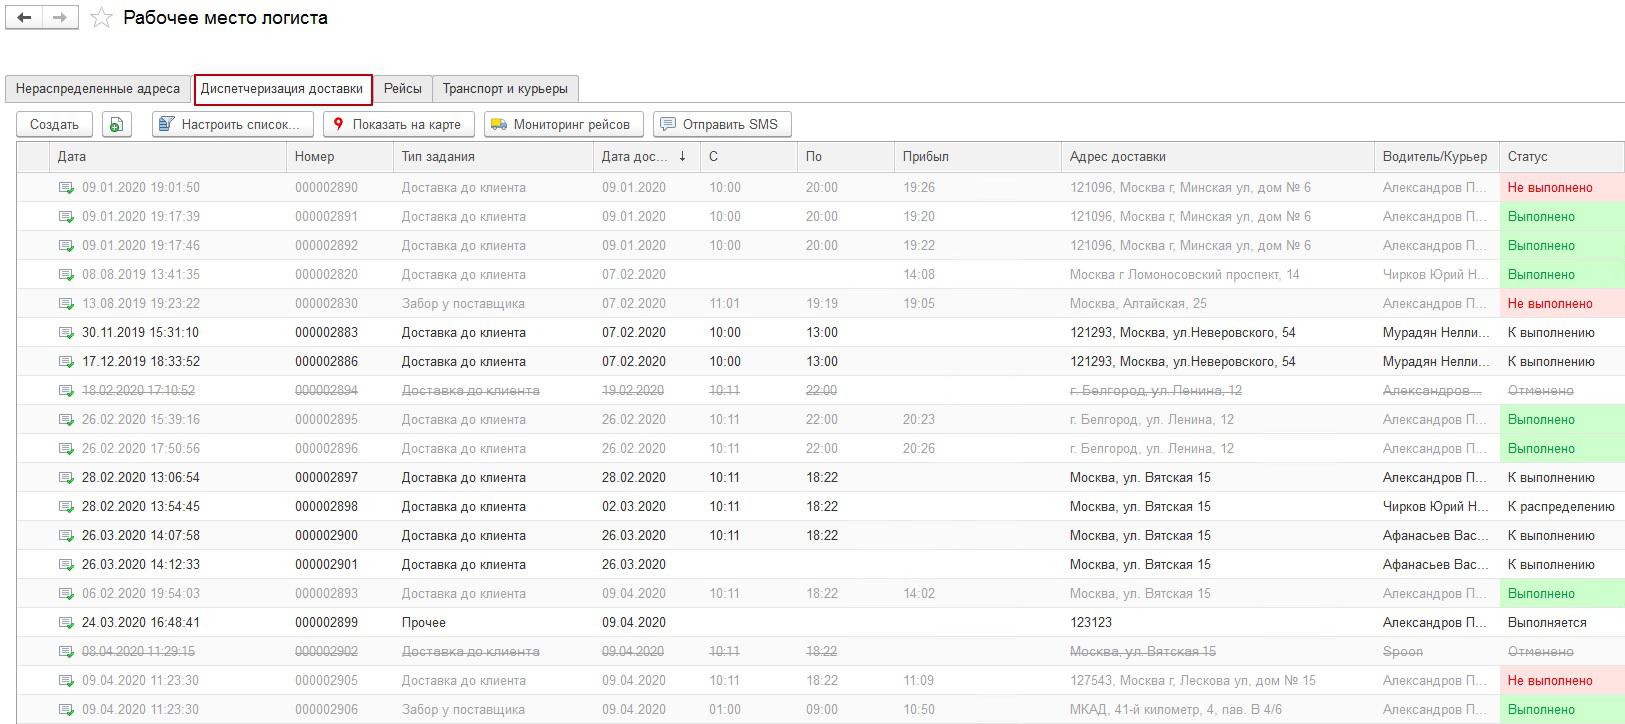Click delivery date 02.03.2020 cell
Viewport: 1625px width, 724px height.
click(x=647, y=507)
